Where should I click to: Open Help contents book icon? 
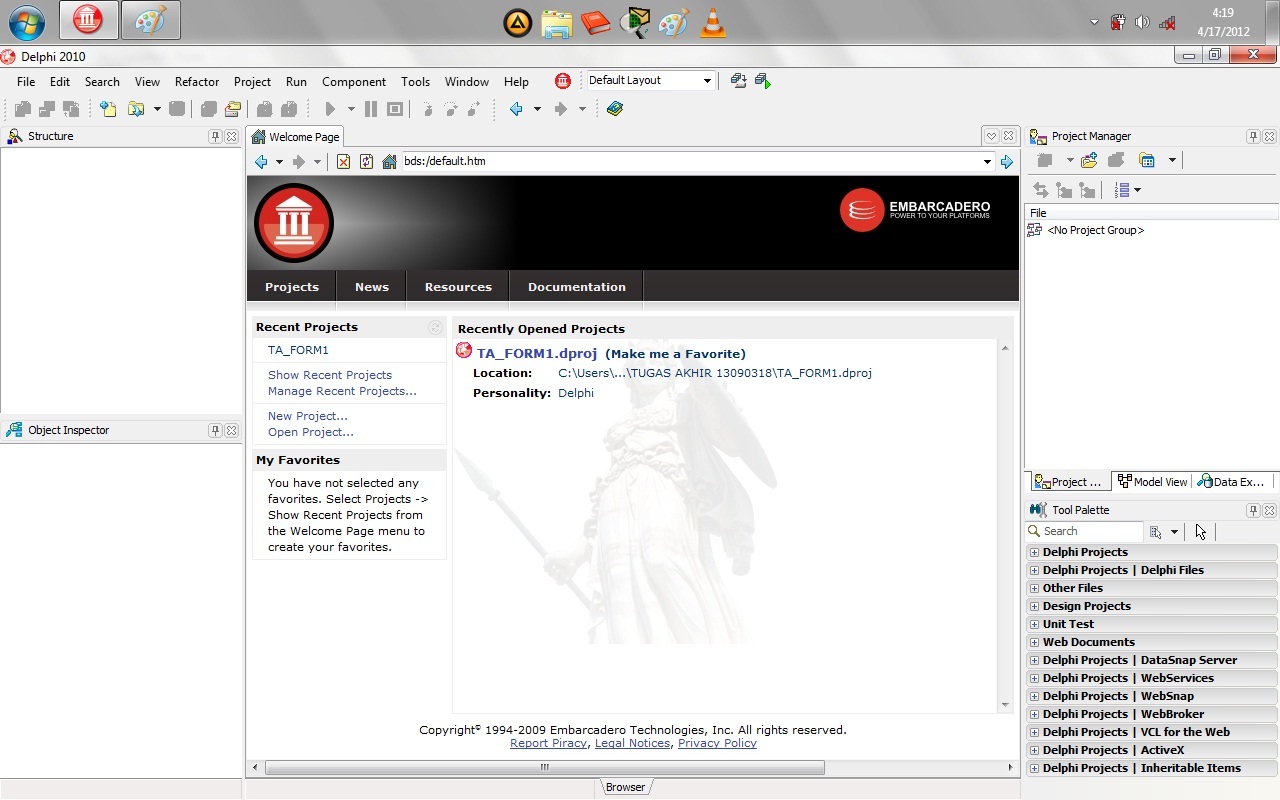[x=615, y=109]
